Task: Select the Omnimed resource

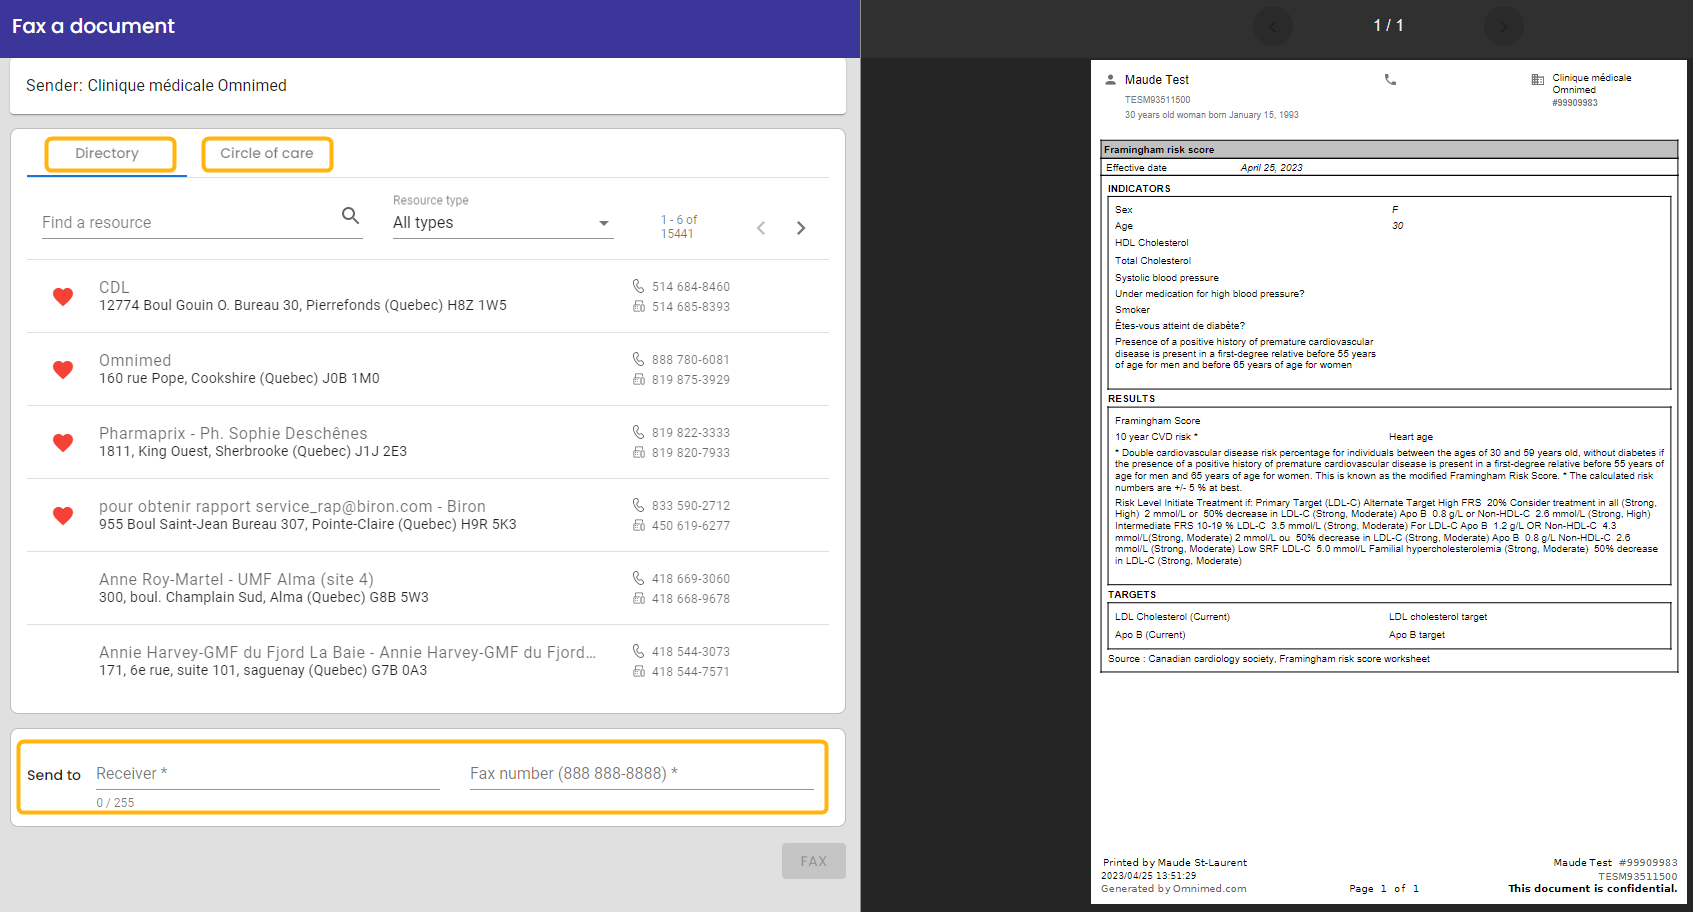Action: pyautogui.click(x=428, y=369)
